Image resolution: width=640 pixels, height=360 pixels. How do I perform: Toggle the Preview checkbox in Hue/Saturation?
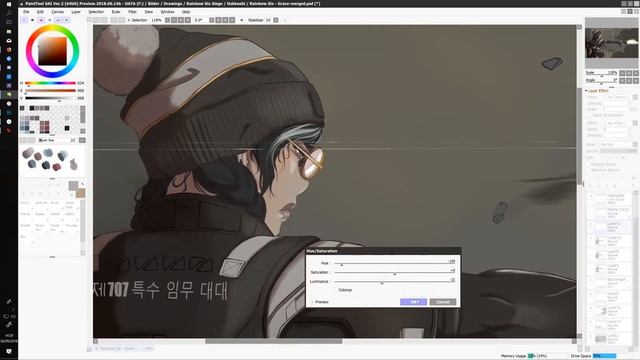[313, 302]
